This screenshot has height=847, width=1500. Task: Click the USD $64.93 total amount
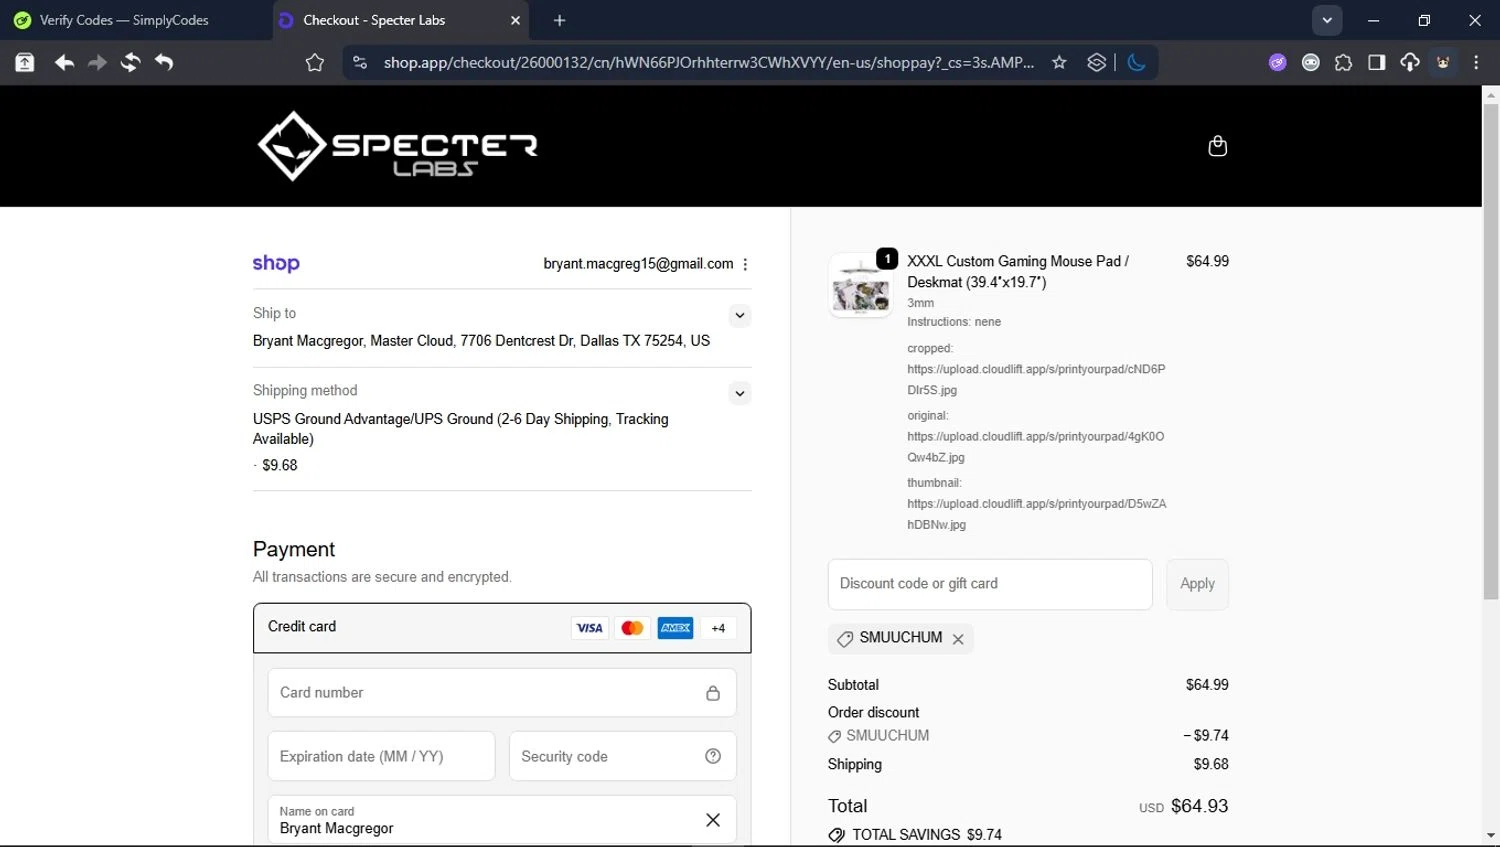tap(1183, 806)
